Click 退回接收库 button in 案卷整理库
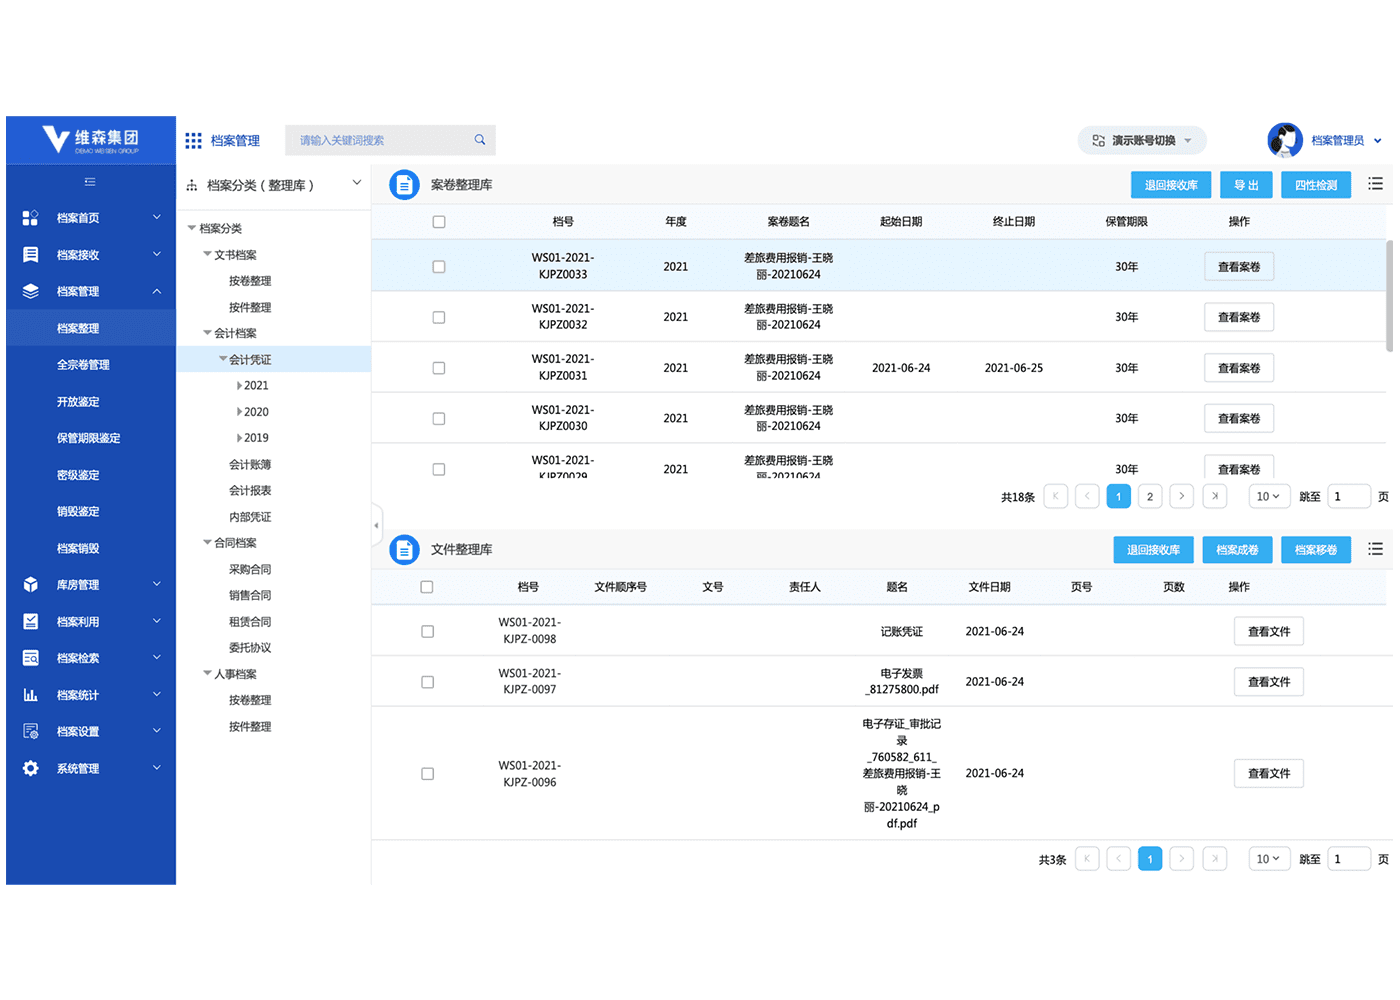1400x1000 pixels. pos(1171,185)
